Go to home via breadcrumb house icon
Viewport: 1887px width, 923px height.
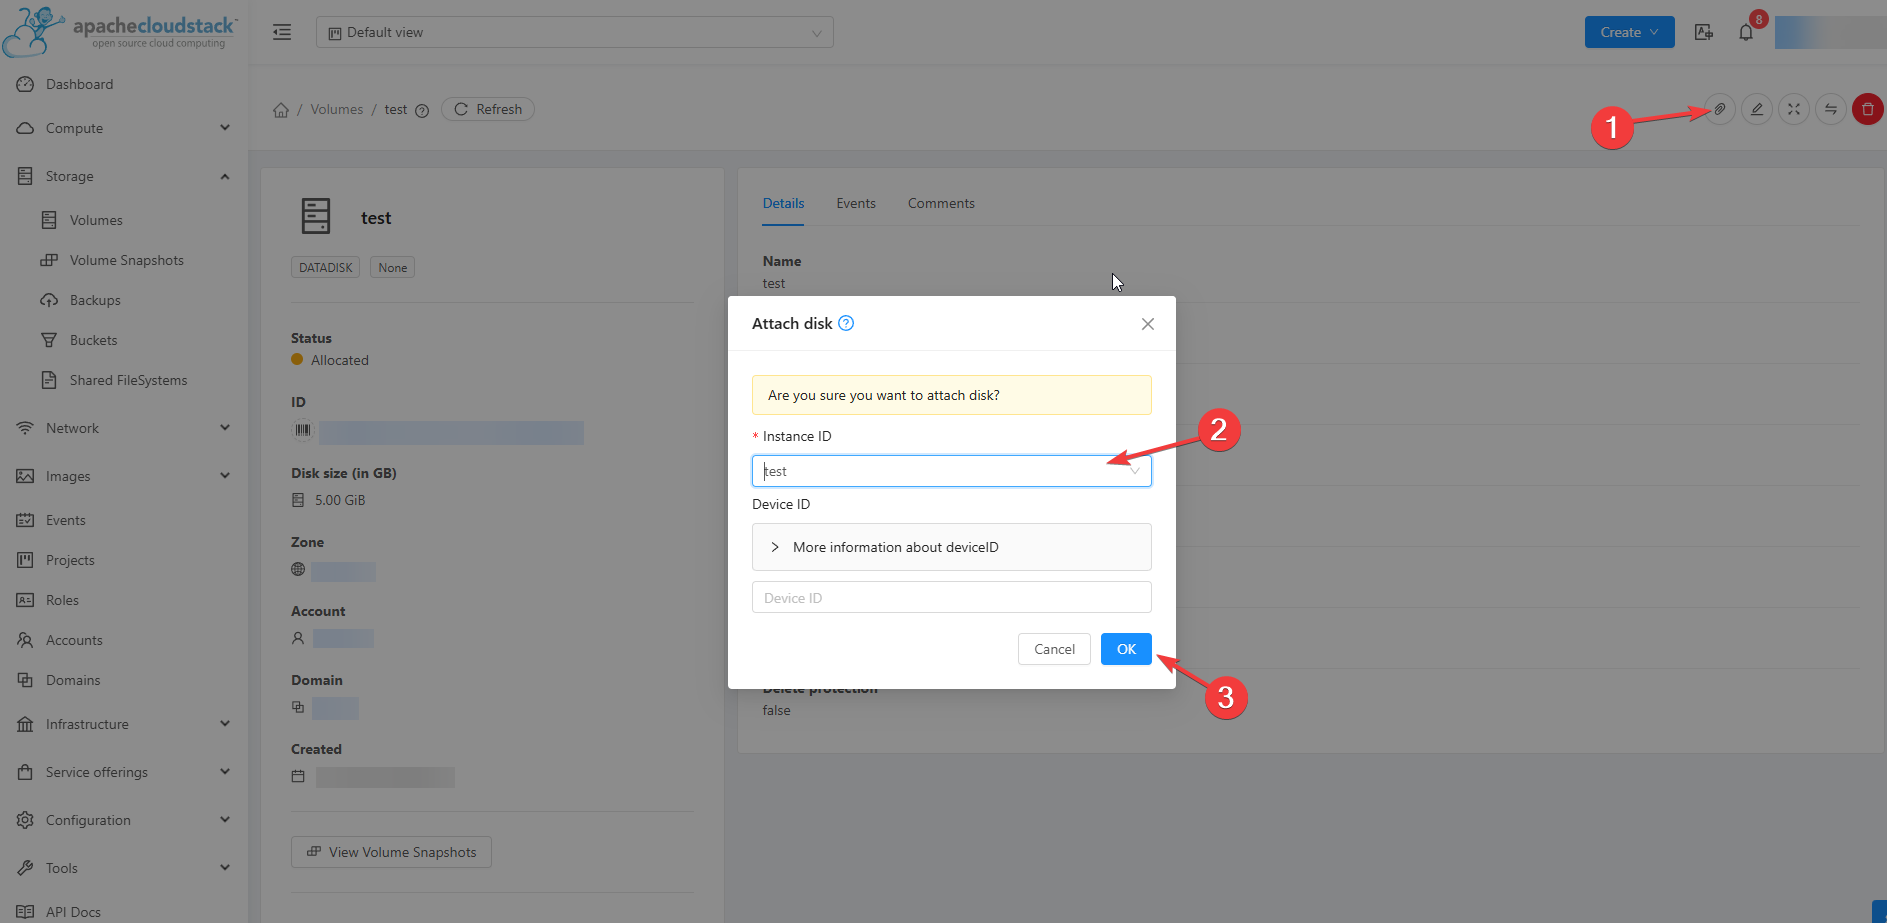point(281,110)
